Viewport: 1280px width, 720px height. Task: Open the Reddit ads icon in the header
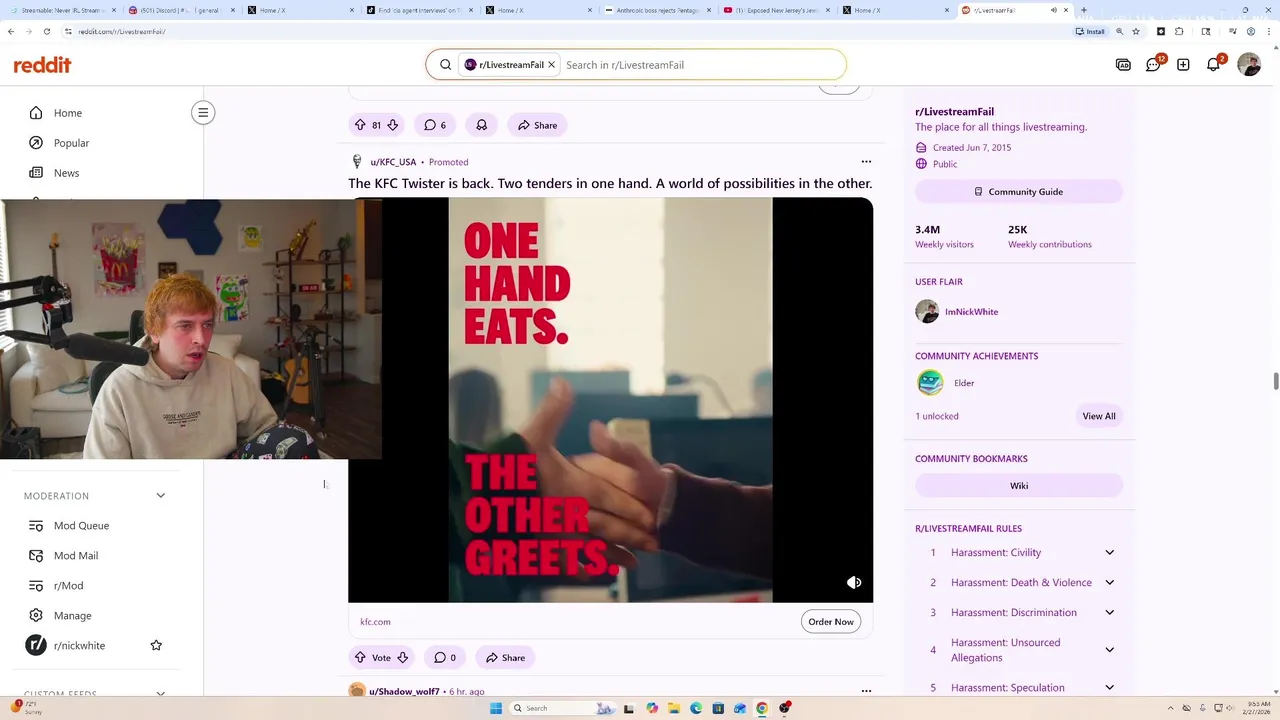click(1123, 65)
